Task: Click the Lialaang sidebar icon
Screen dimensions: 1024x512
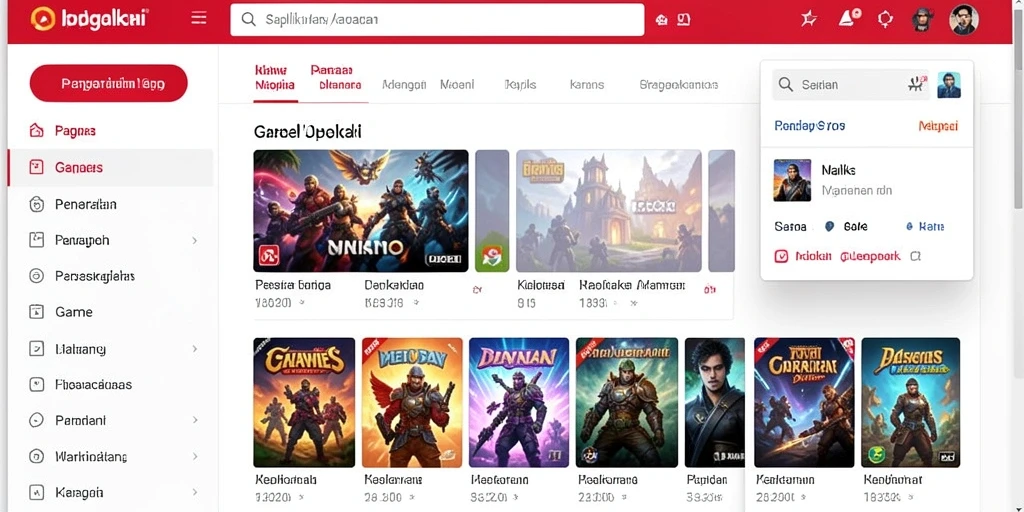Action: (x=37, y=349)
